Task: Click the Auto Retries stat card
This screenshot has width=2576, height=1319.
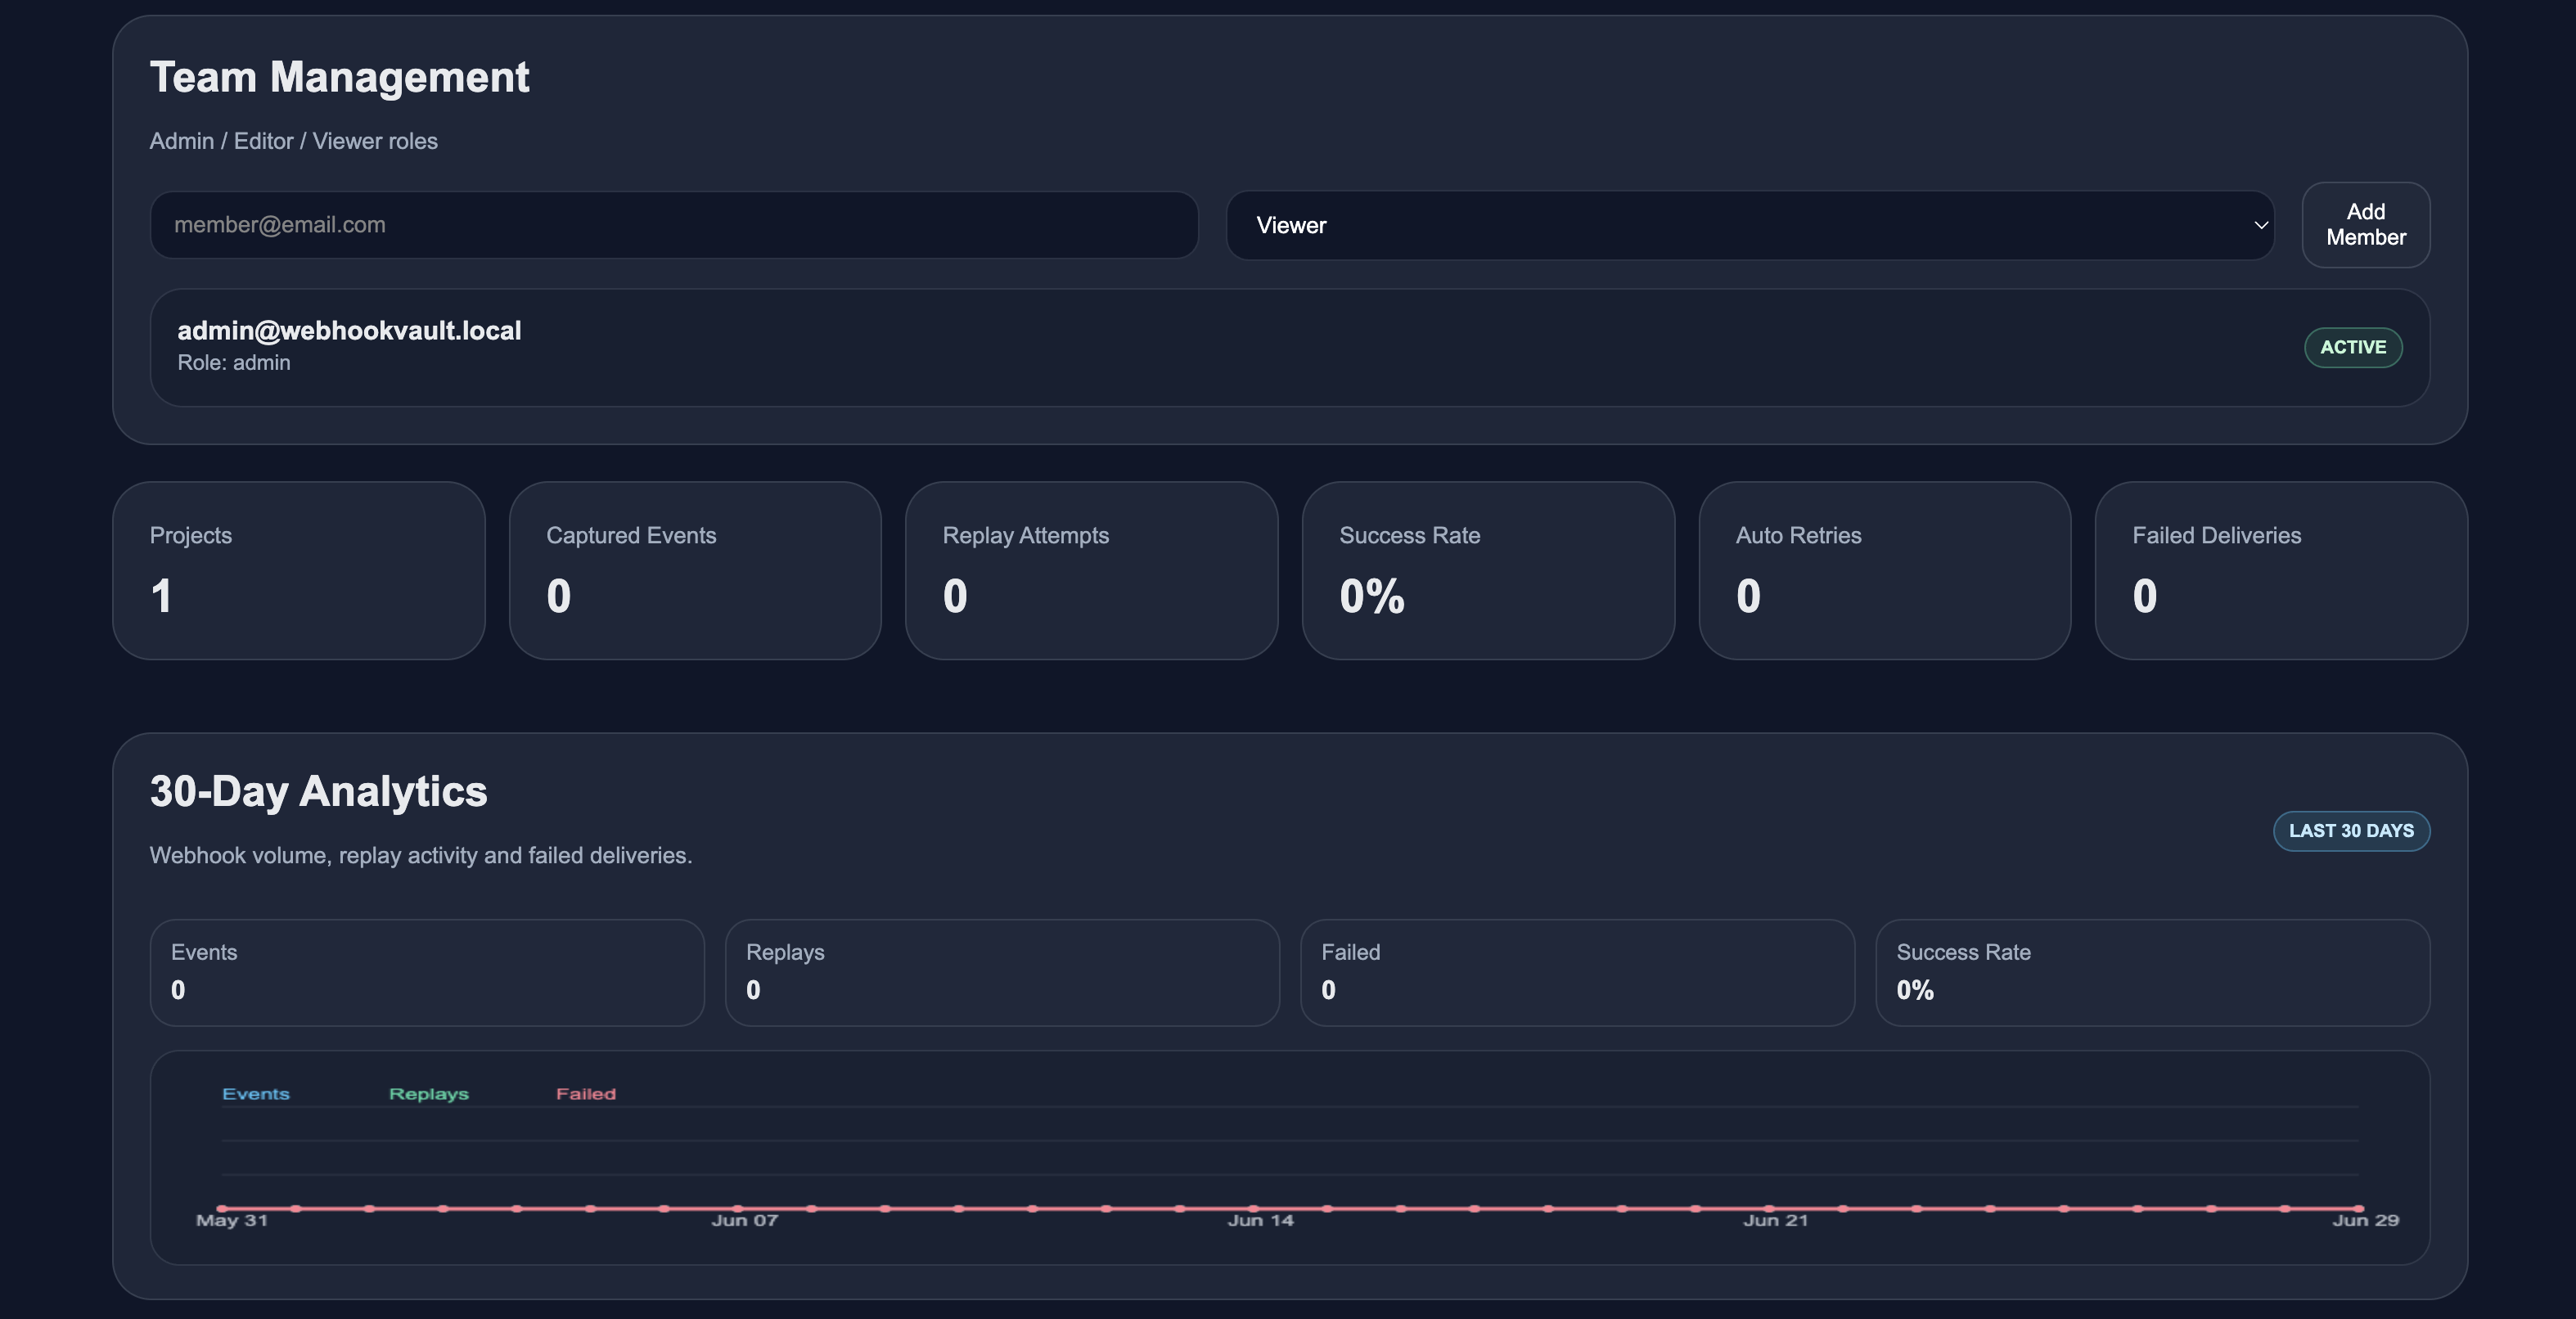Action: (1885, 570)
